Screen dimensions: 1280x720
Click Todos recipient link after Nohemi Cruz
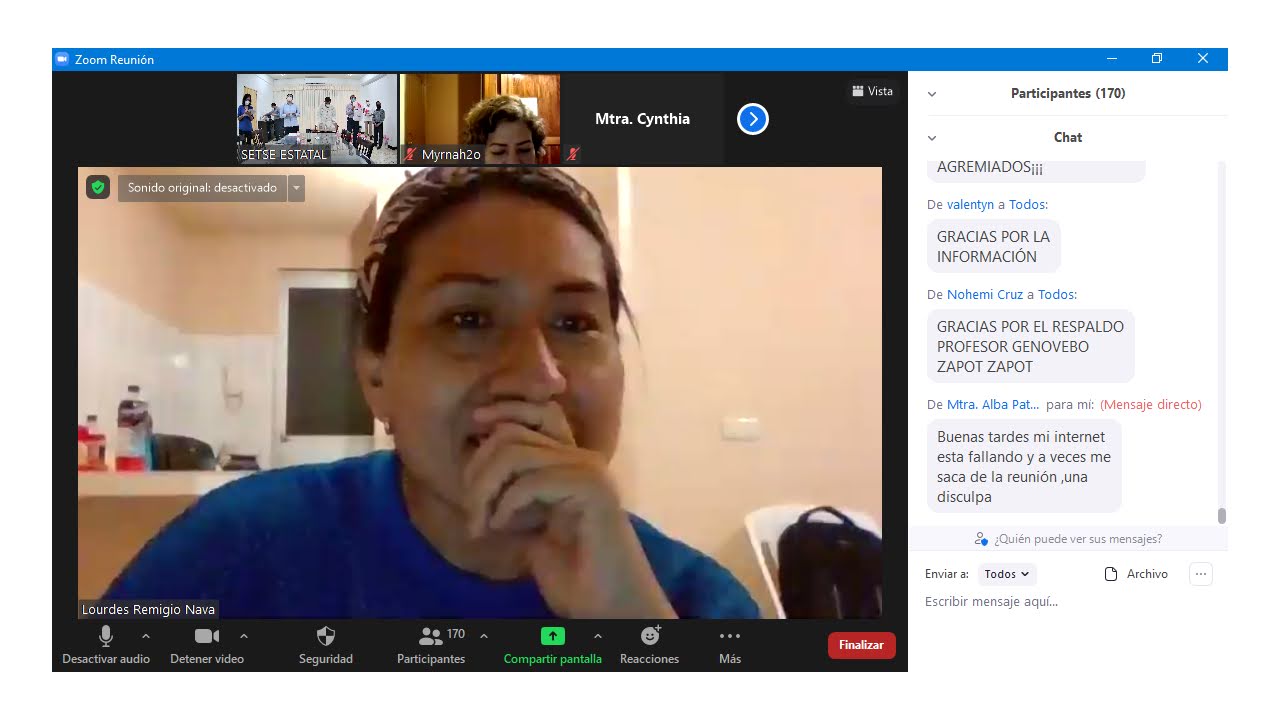[x=1057, y=294]
